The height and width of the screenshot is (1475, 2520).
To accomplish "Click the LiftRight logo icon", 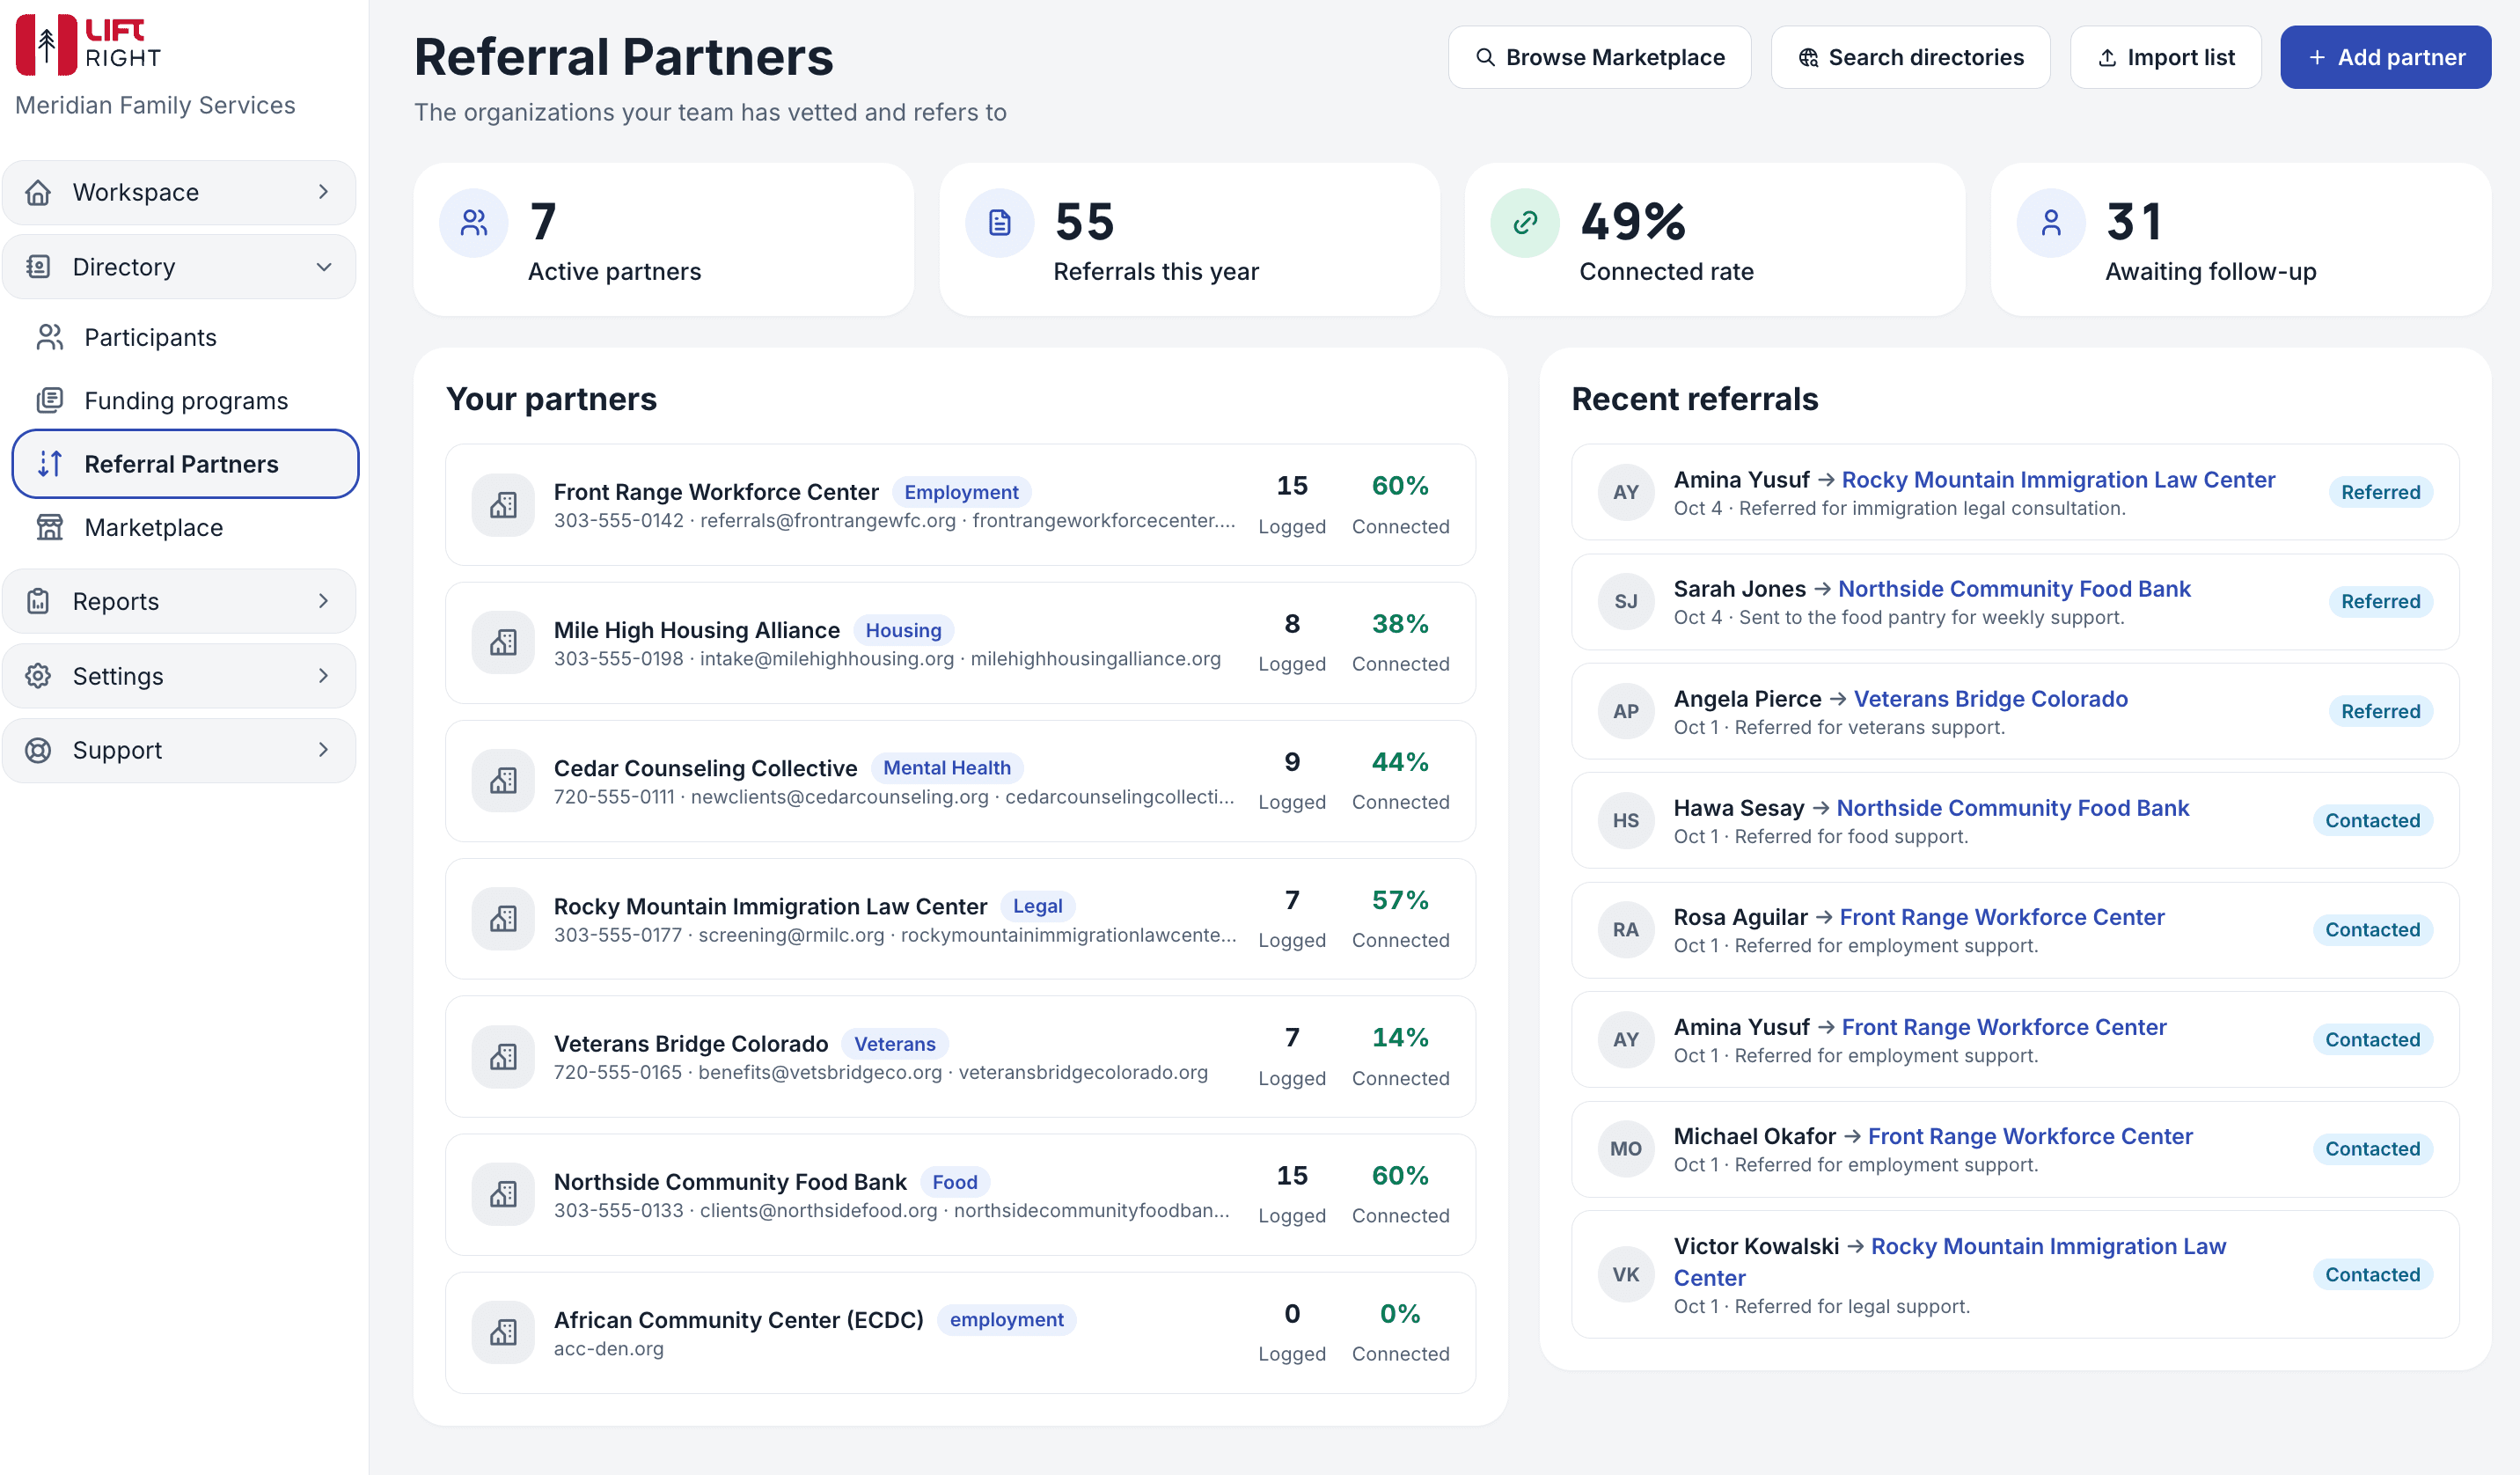I will click(46, 44).
